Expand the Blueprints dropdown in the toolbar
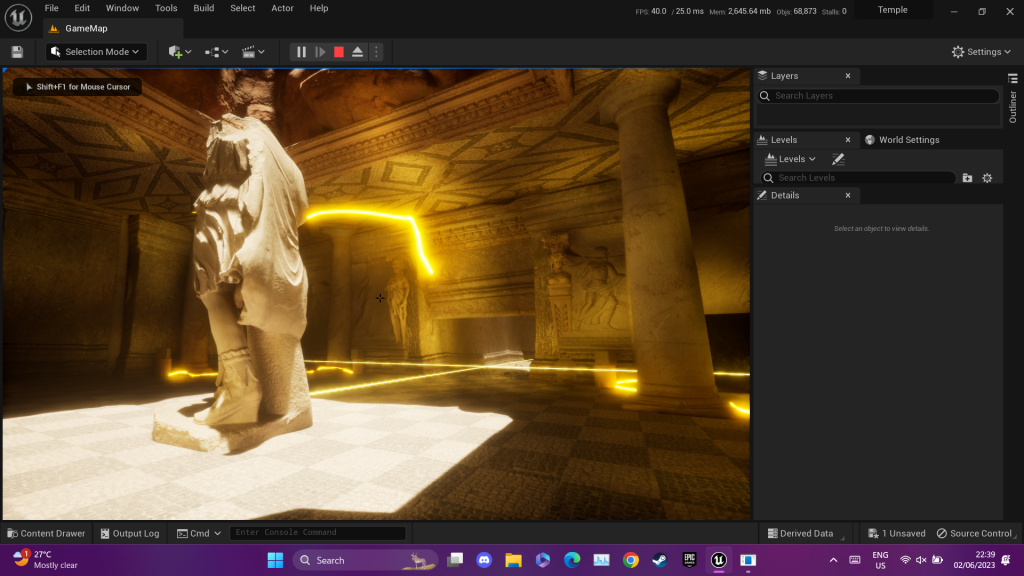The image size is (1024, 576). [x=216, y=52]
